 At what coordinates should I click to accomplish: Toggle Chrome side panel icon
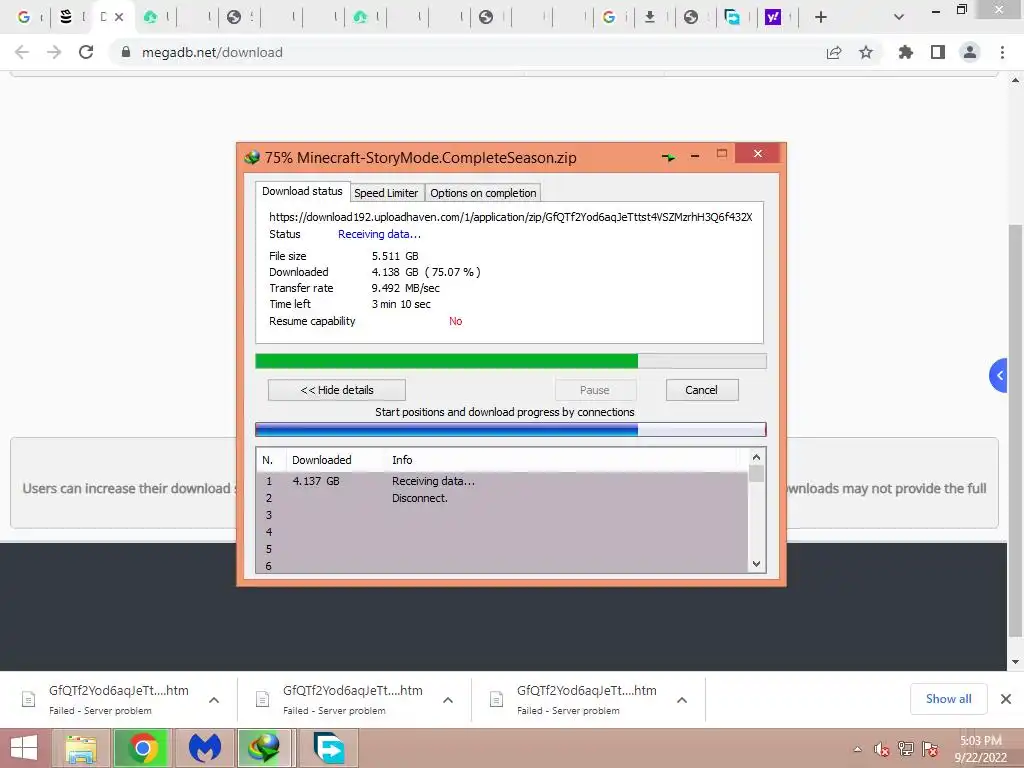(x=938, y=52)
